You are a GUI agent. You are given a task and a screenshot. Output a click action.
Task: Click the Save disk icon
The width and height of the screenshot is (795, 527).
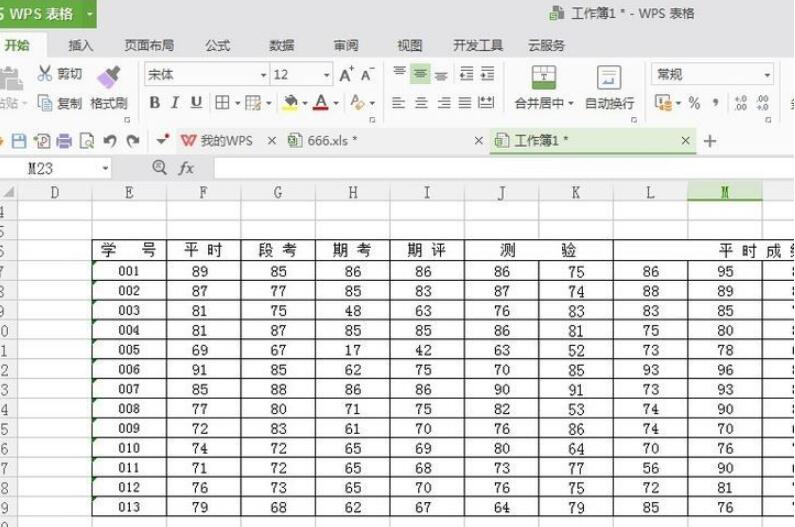pyautogui.click(x=19, y=140)
